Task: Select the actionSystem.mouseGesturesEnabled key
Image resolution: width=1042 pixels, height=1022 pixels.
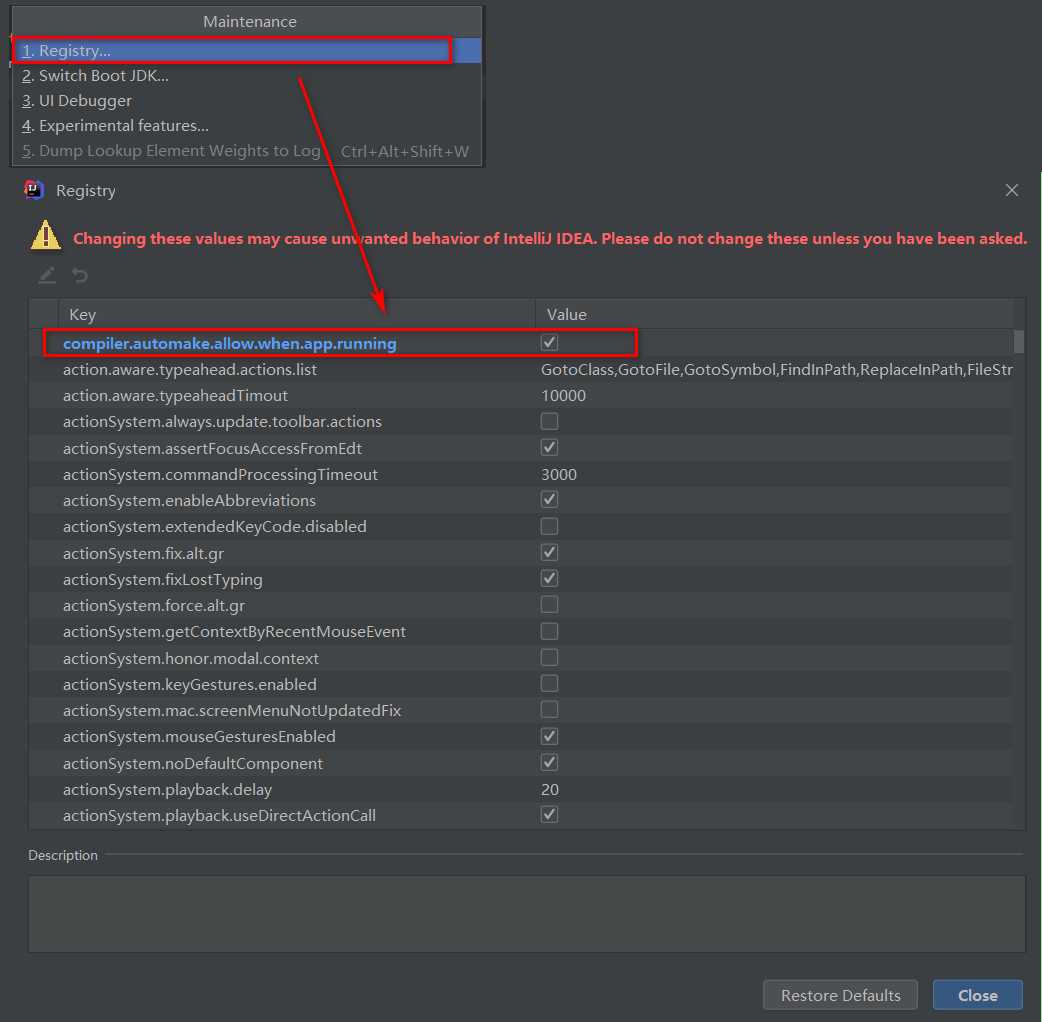Action: click(199, 736)
